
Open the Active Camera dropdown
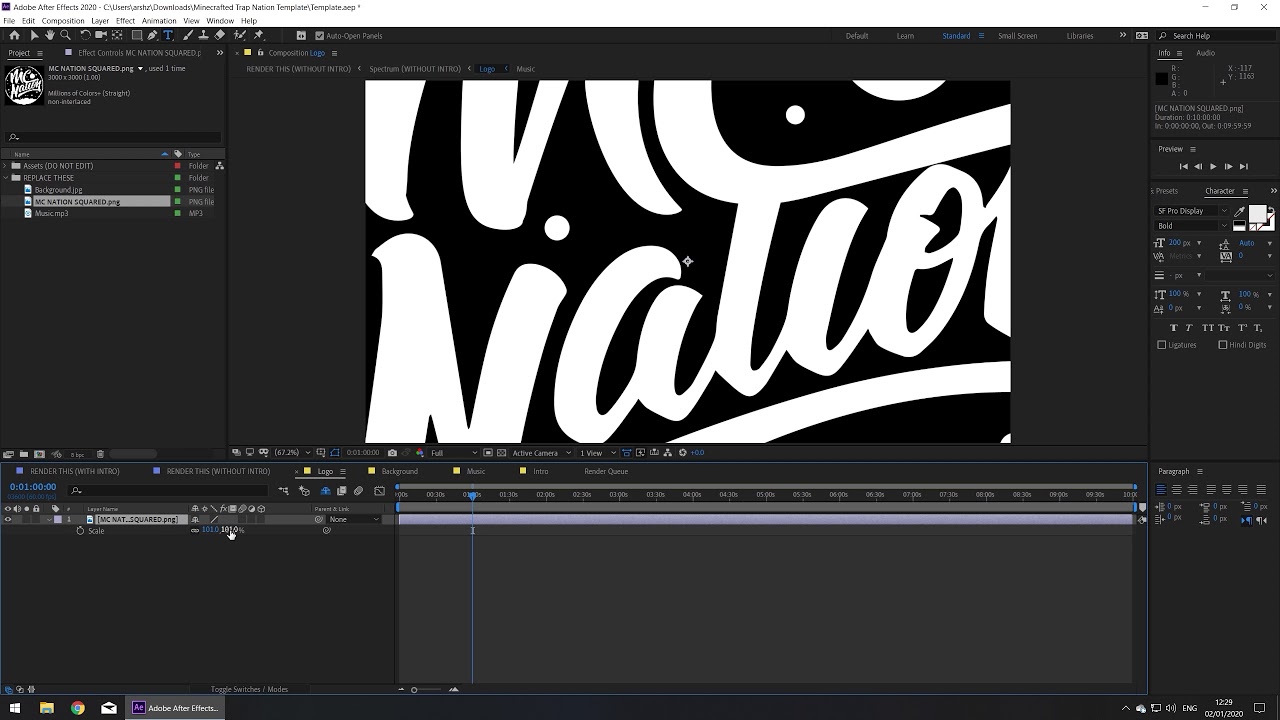click(540, 453)
